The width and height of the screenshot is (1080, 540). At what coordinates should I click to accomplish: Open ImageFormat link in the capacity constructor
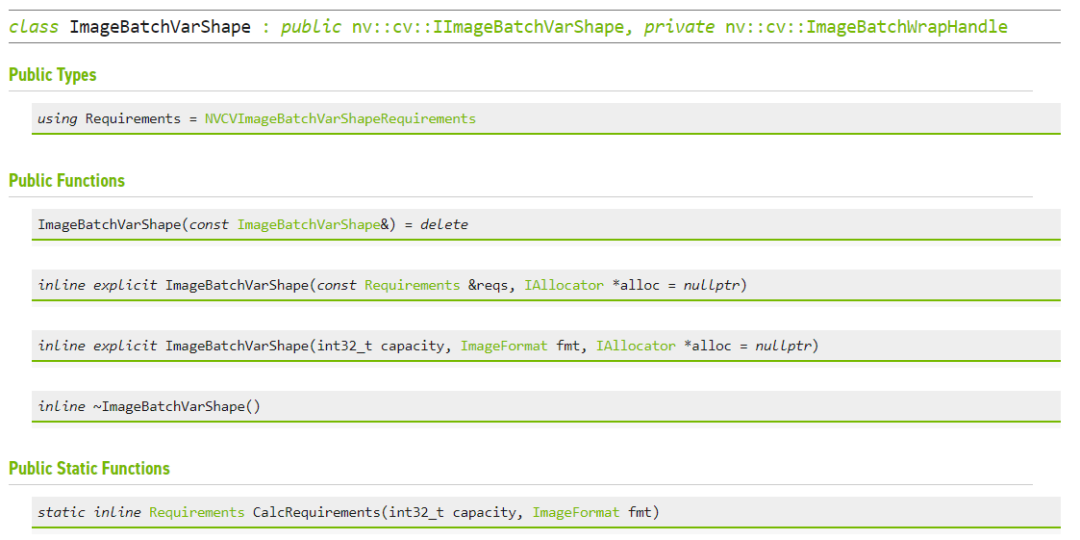point(504,346)
